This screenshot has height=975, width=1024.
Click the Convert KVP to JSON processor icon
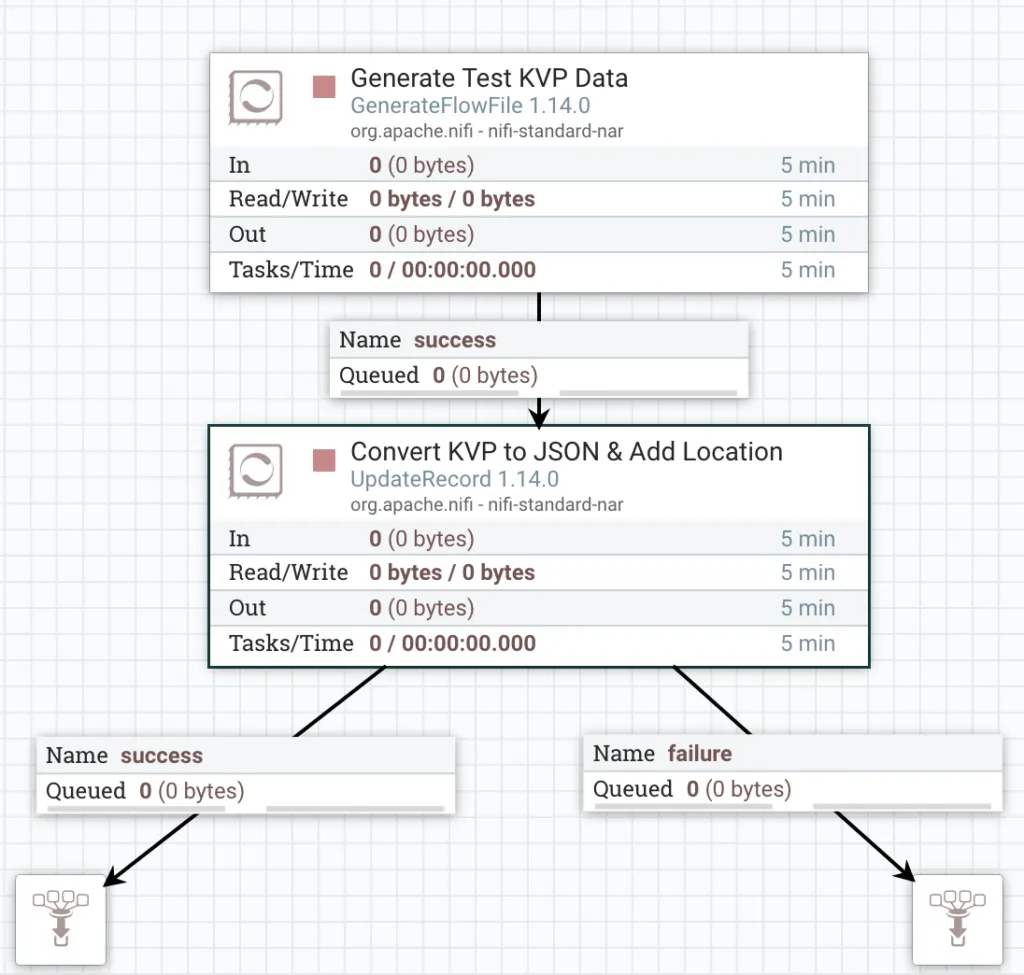[x=256, y=470]
